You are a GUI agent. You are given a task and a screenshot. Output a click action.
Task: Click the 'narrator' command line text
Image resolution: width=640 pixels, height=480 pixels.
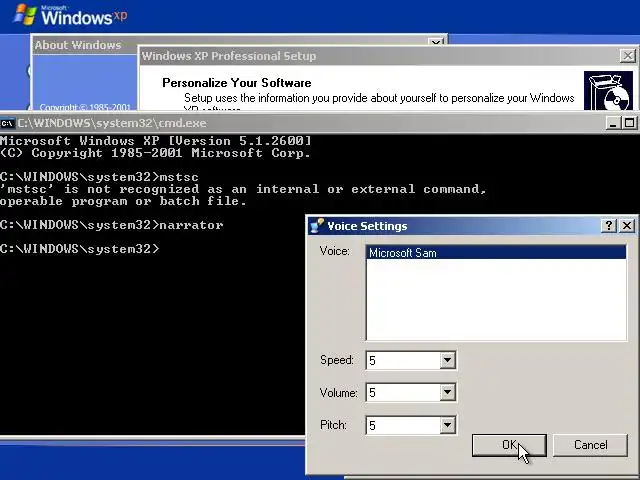click(x=191, y=225)
